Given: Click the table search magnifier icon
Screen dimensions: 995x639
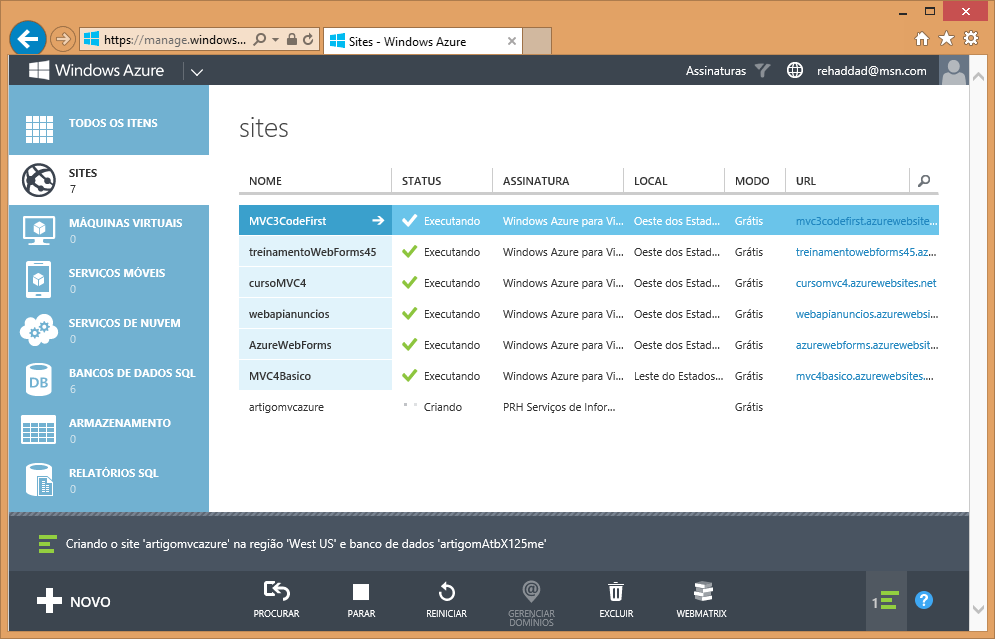Looking at the screenshot, I should point(924,181).
